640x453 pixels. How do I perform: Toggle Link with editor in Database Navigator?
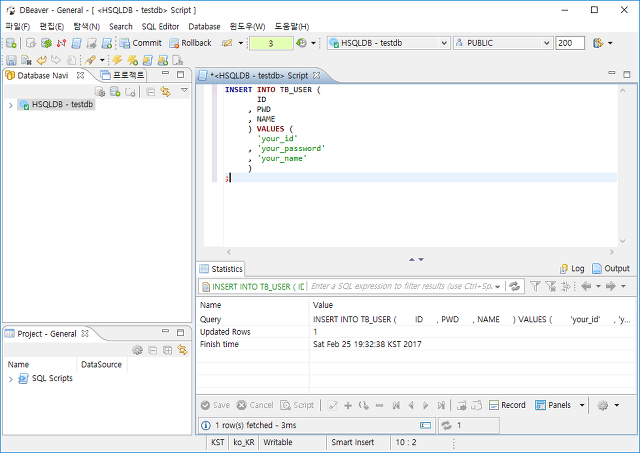[165, 92]
